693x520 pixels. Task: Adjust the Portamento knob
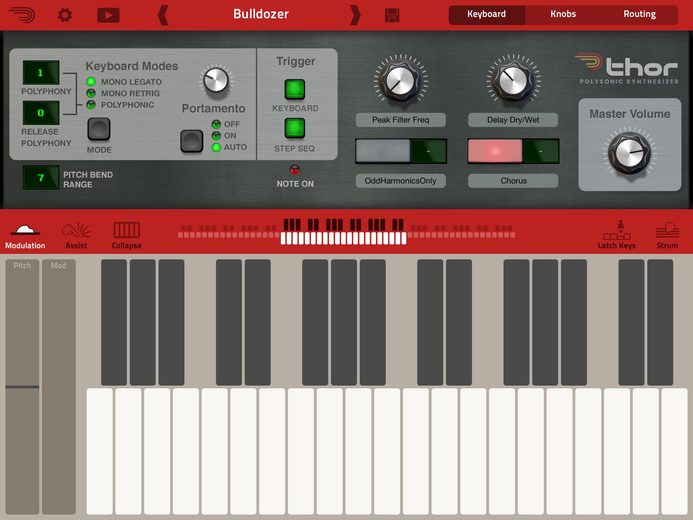(216, 80)
